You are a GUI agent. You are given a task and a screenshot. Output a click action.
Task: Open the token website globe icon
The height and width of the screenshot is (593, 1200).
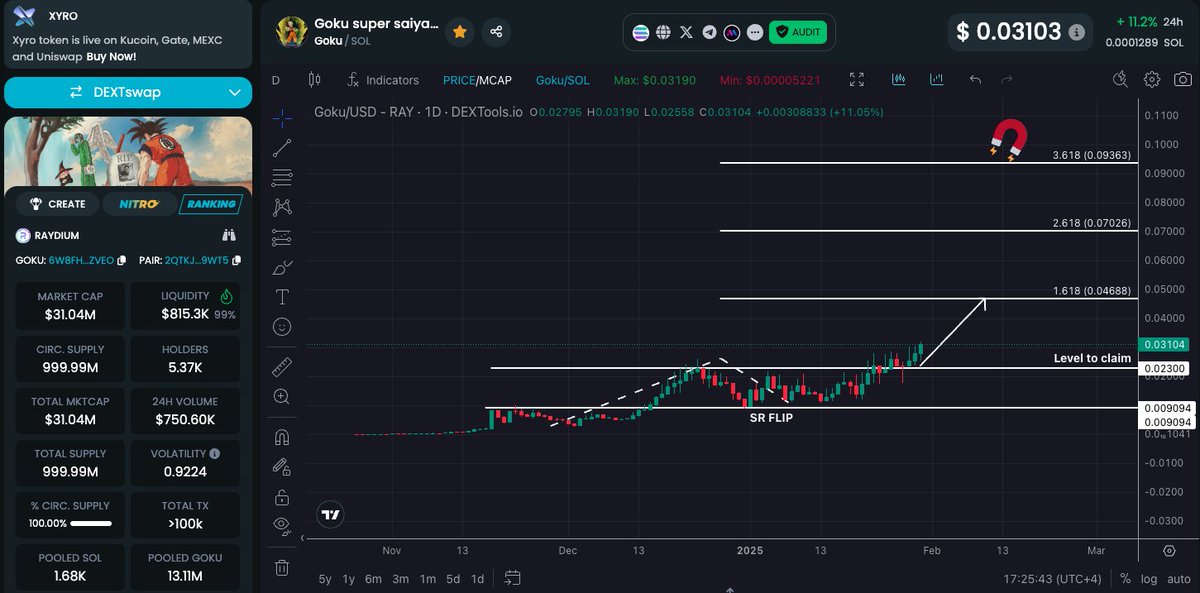pyautogui.click(x=663, y=32)
